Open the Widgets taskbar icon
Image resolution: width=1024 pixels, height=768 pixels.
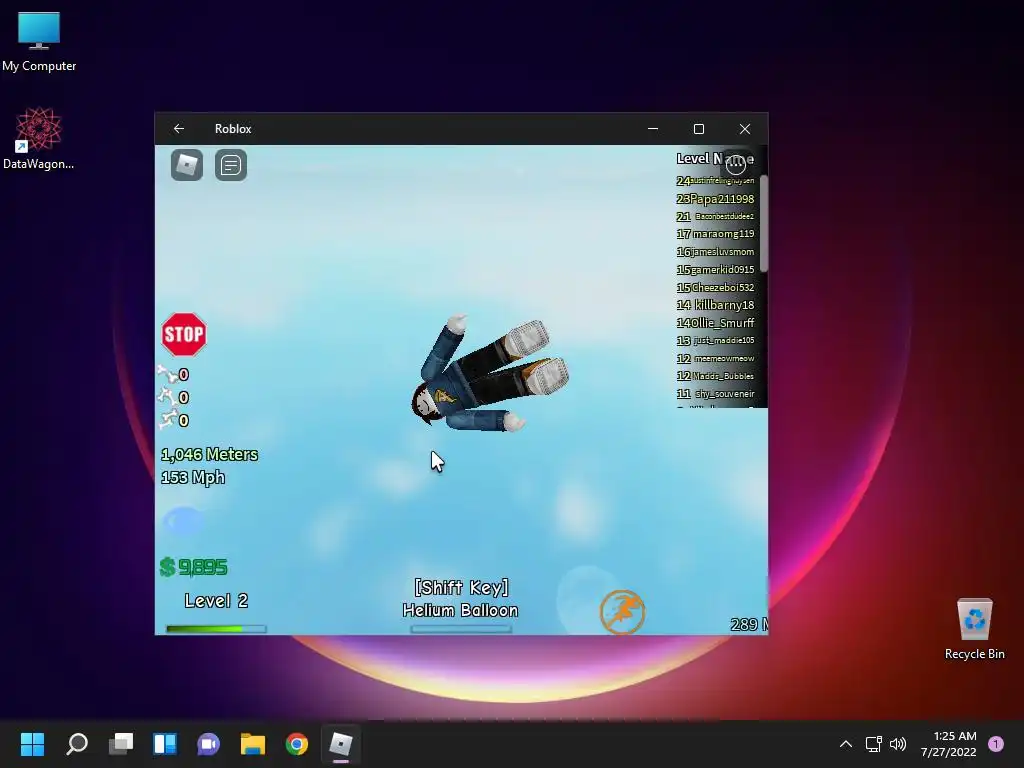click(x=165, y=744)
